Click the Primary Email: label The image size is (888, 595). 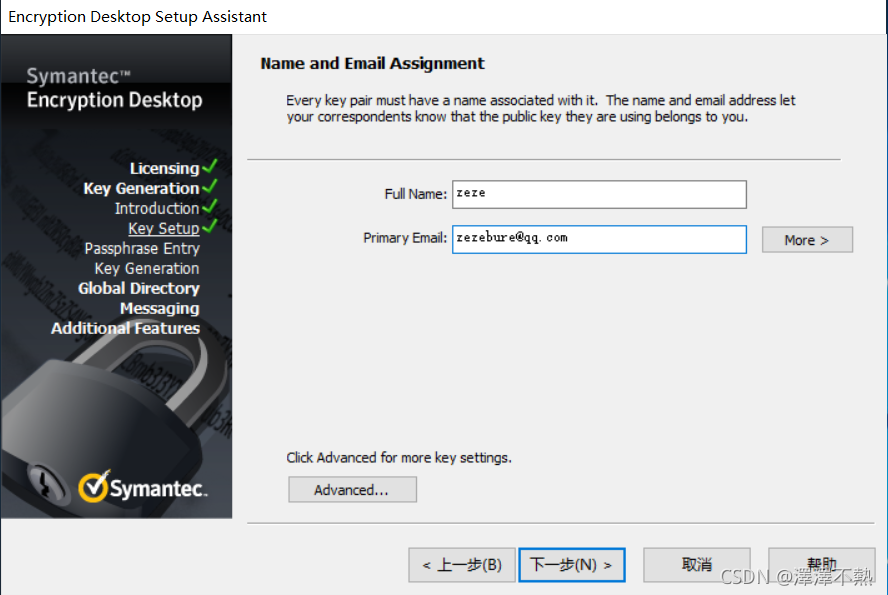(x=405, y=238)
